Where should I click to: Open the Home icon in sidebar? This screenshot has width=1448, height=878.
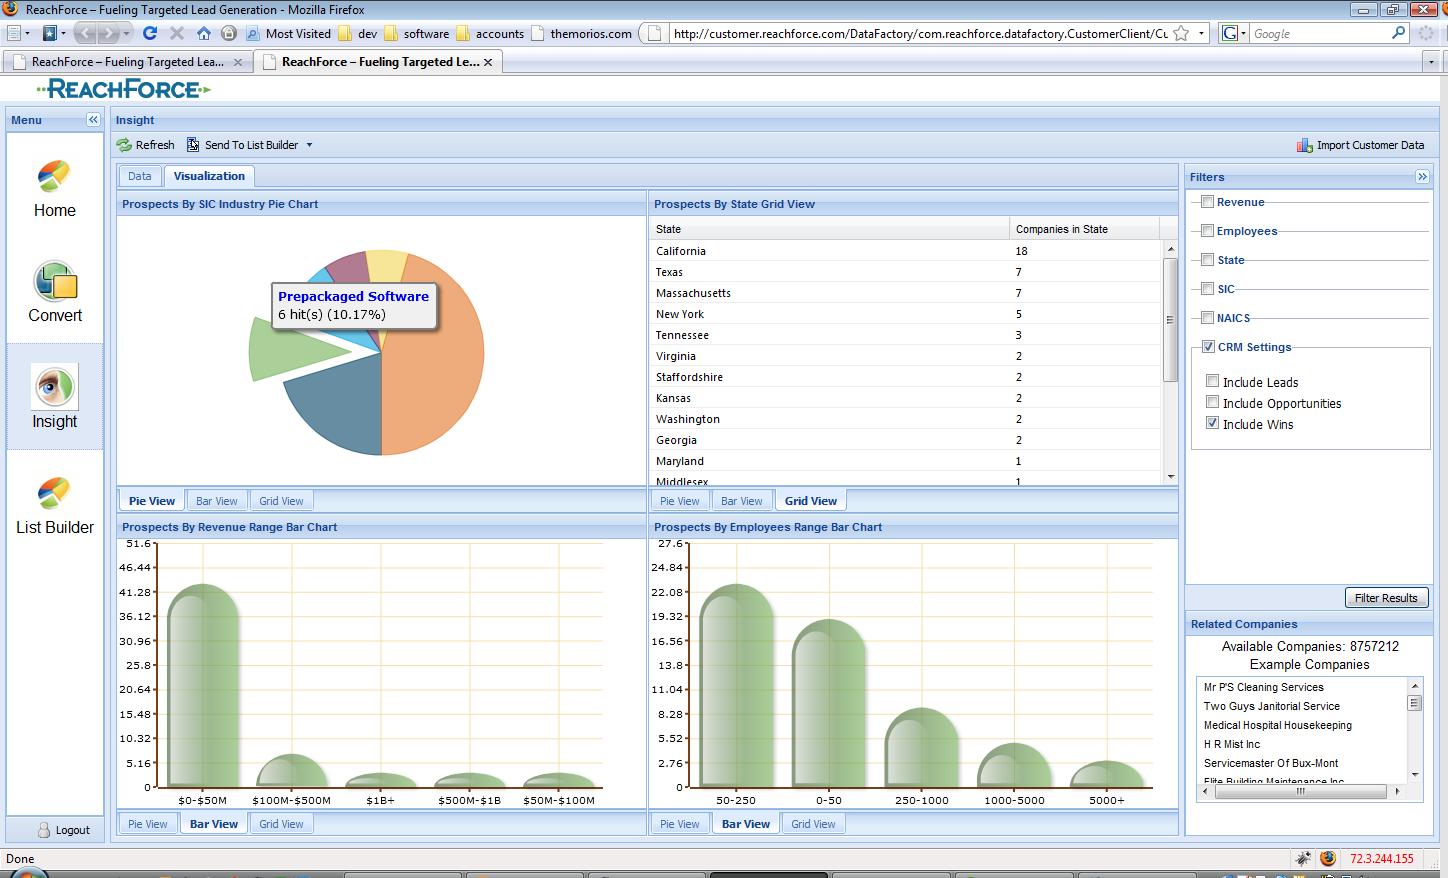click(x=54, y=177)
